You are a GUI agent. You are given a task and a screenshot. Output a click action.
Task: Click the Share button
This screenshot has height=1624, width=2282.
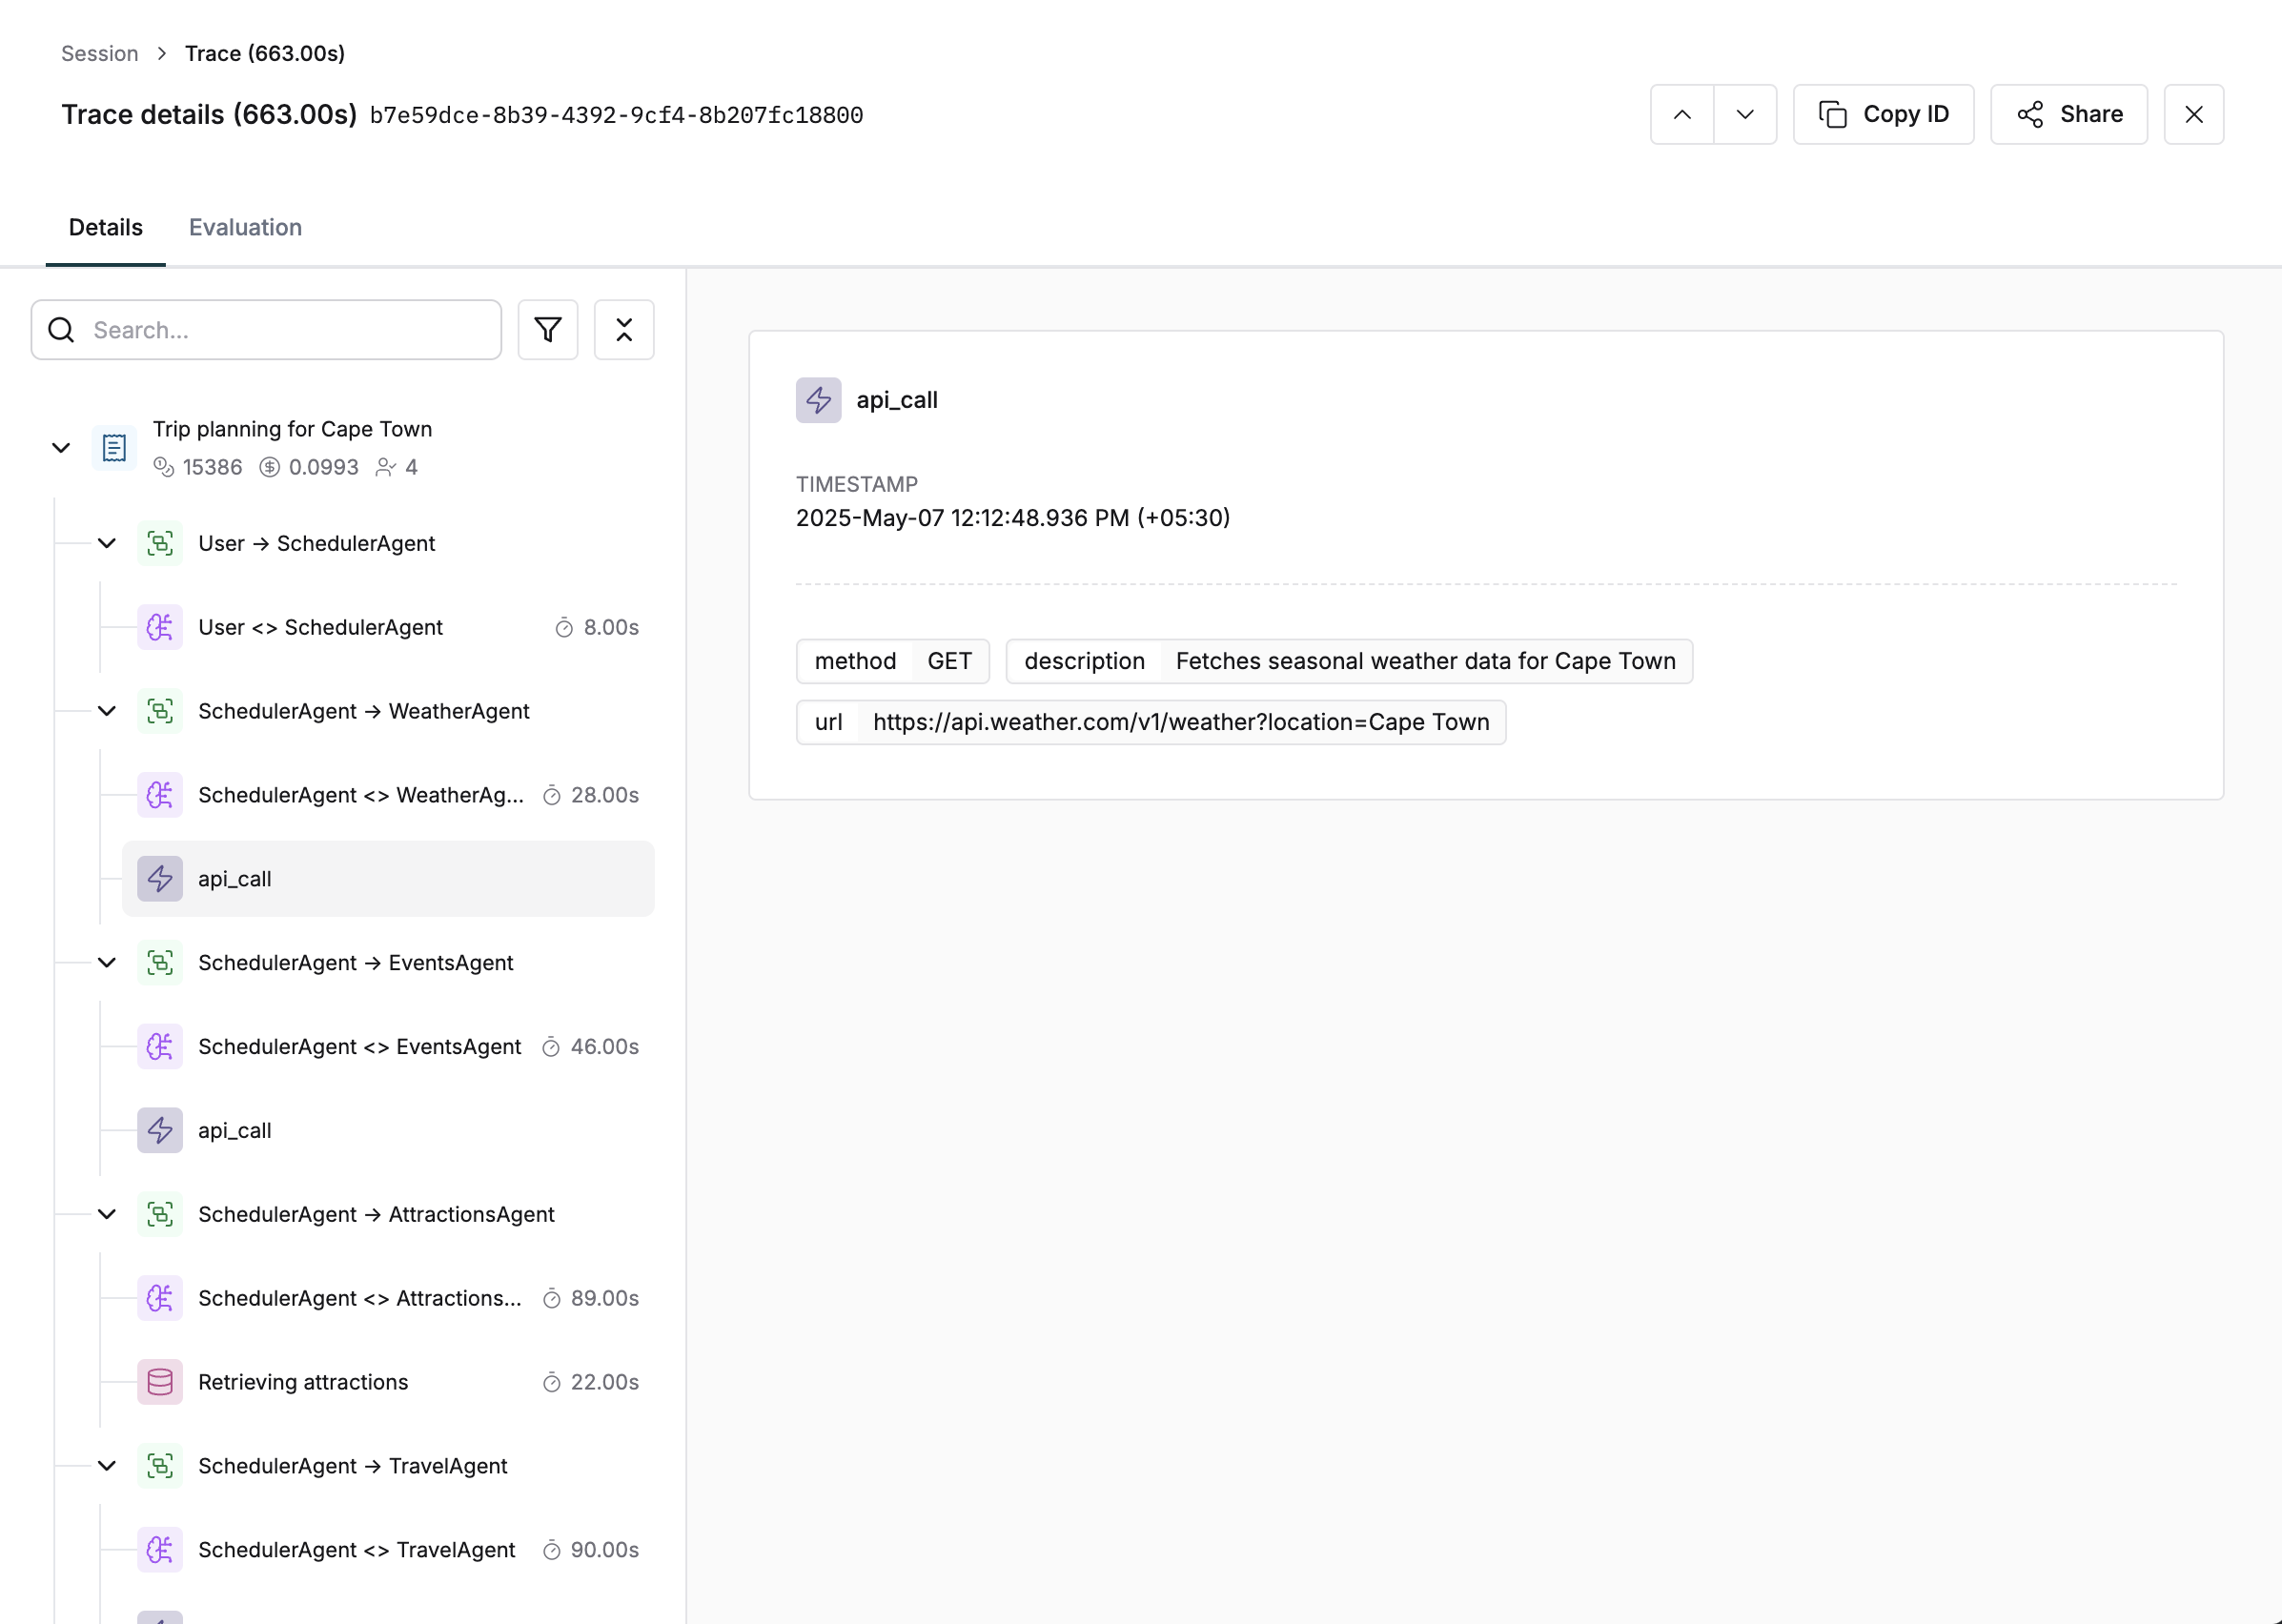(2068, 115)
